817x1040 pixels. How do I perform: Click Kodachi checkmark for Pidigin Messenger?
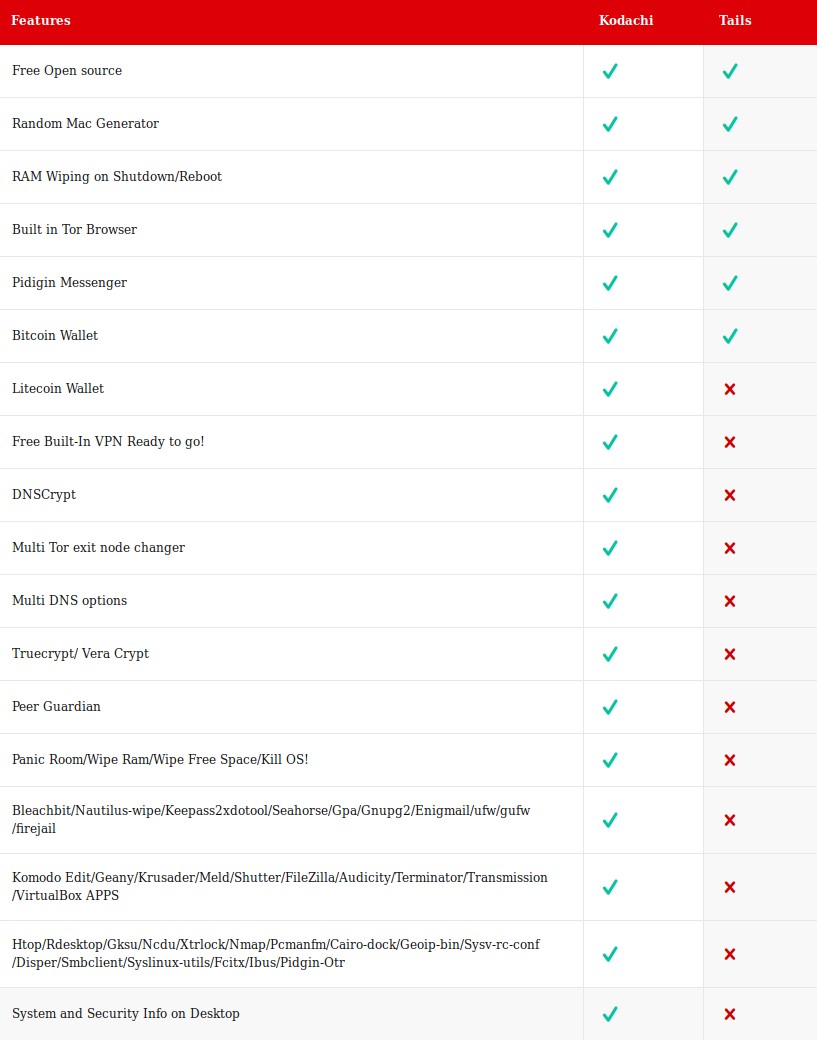610,283
